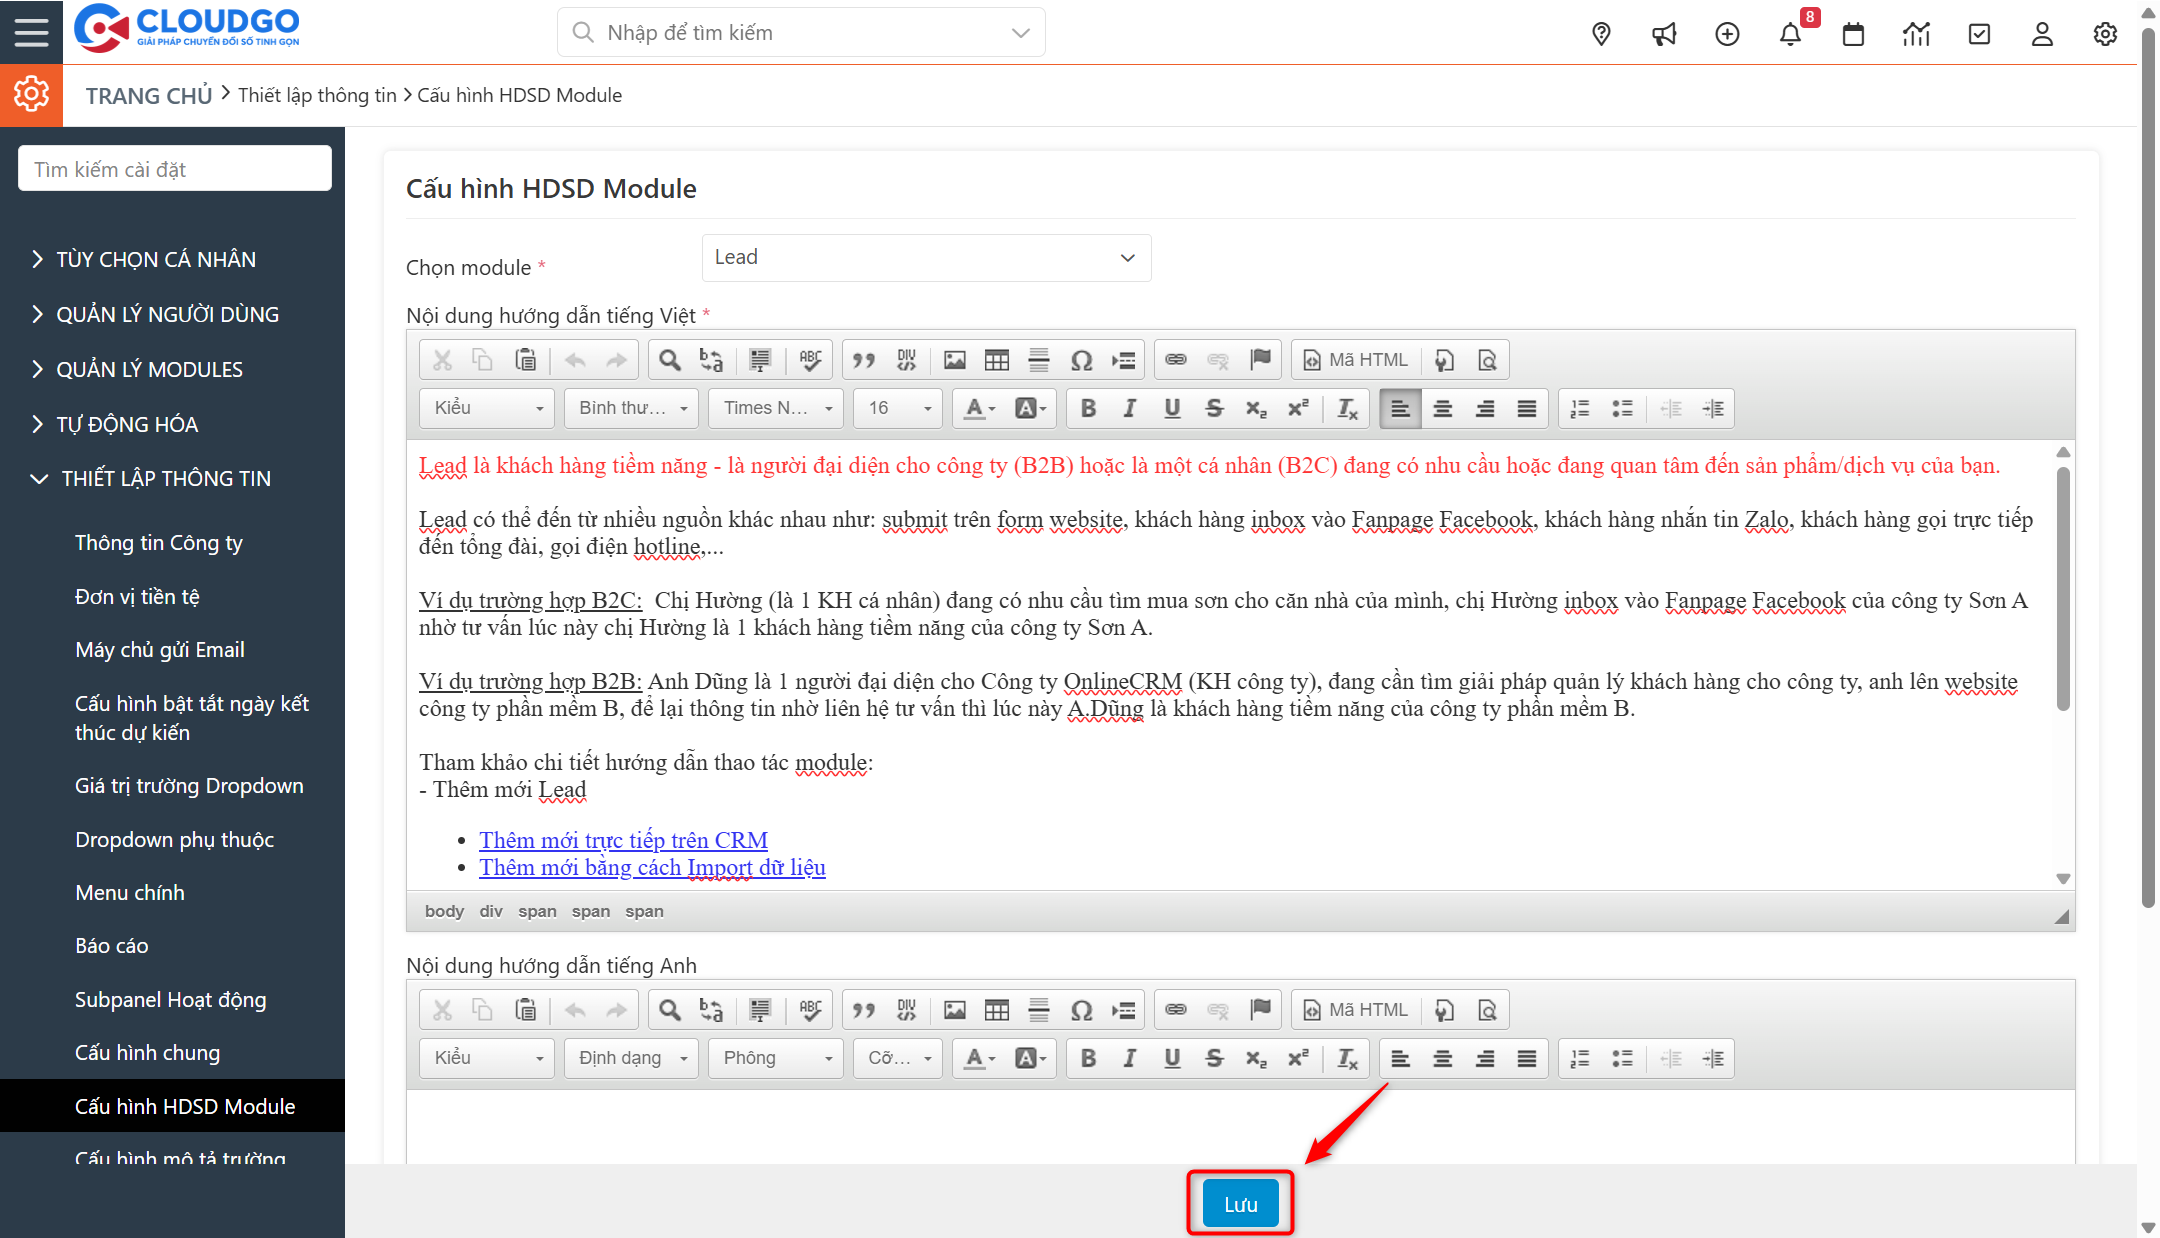Open notifications via the bell icon
The height and width of the screenshot is (1238, 2160).
click(1791, 33)
